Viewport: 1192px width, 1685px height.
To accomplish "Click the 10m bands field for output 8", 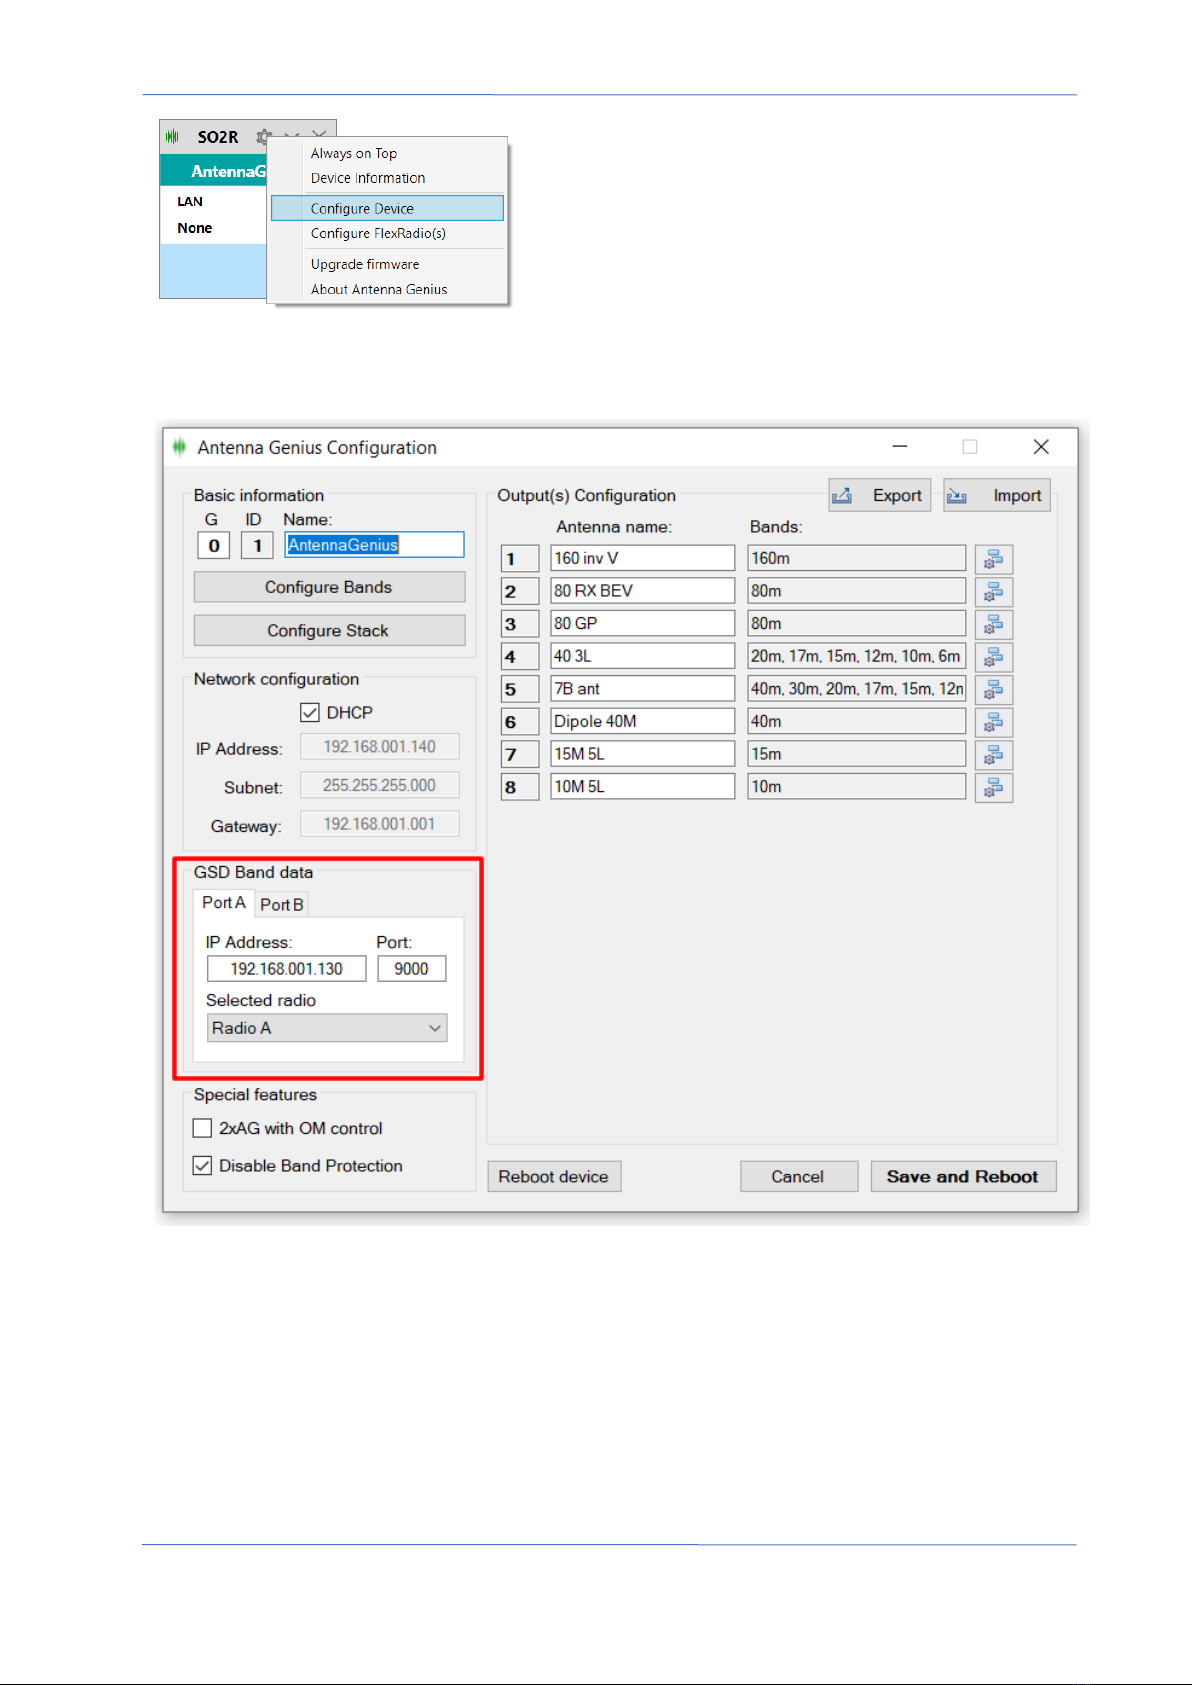I will [x=857, y=786].
